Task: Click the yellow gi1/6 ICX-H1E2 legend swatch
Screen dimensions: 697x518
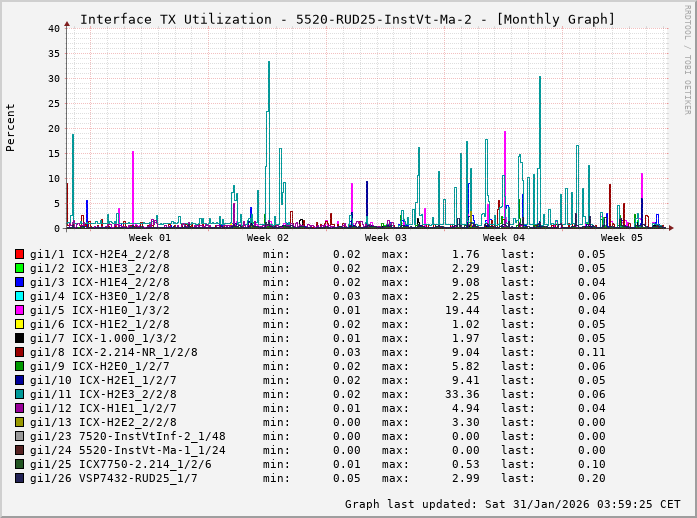Action: (20, 324)
